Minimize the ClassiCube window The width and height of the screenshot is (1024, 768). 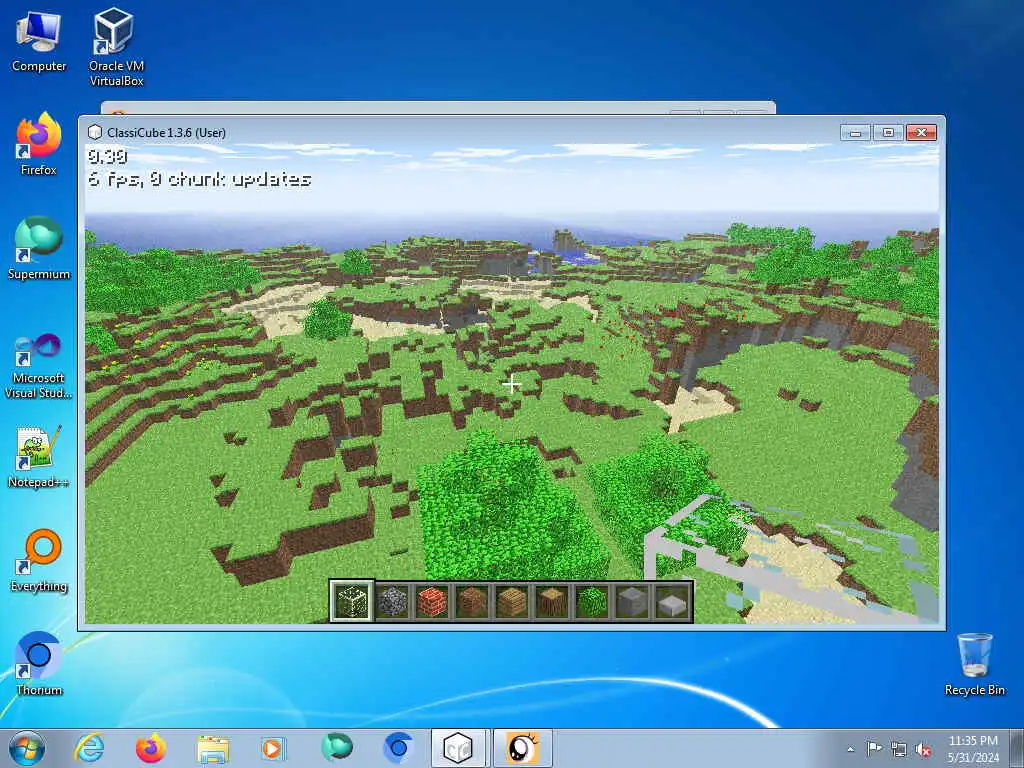(855, 133)
